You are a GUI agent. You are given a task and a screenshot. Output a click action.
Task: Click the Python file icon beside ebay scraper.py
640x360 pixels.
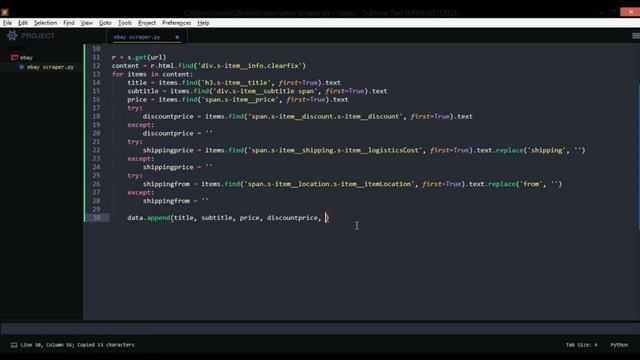point(22,67)
